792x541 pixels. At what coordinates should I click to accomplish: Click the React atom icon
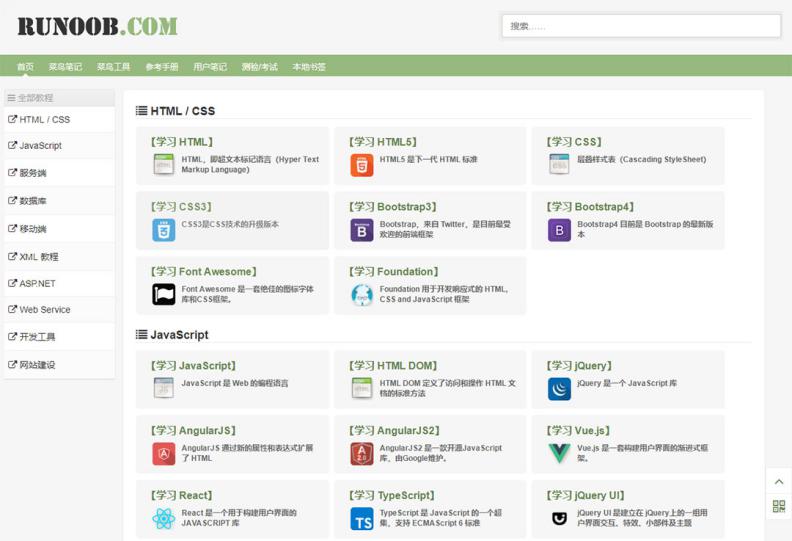click(x=164, y=518)
